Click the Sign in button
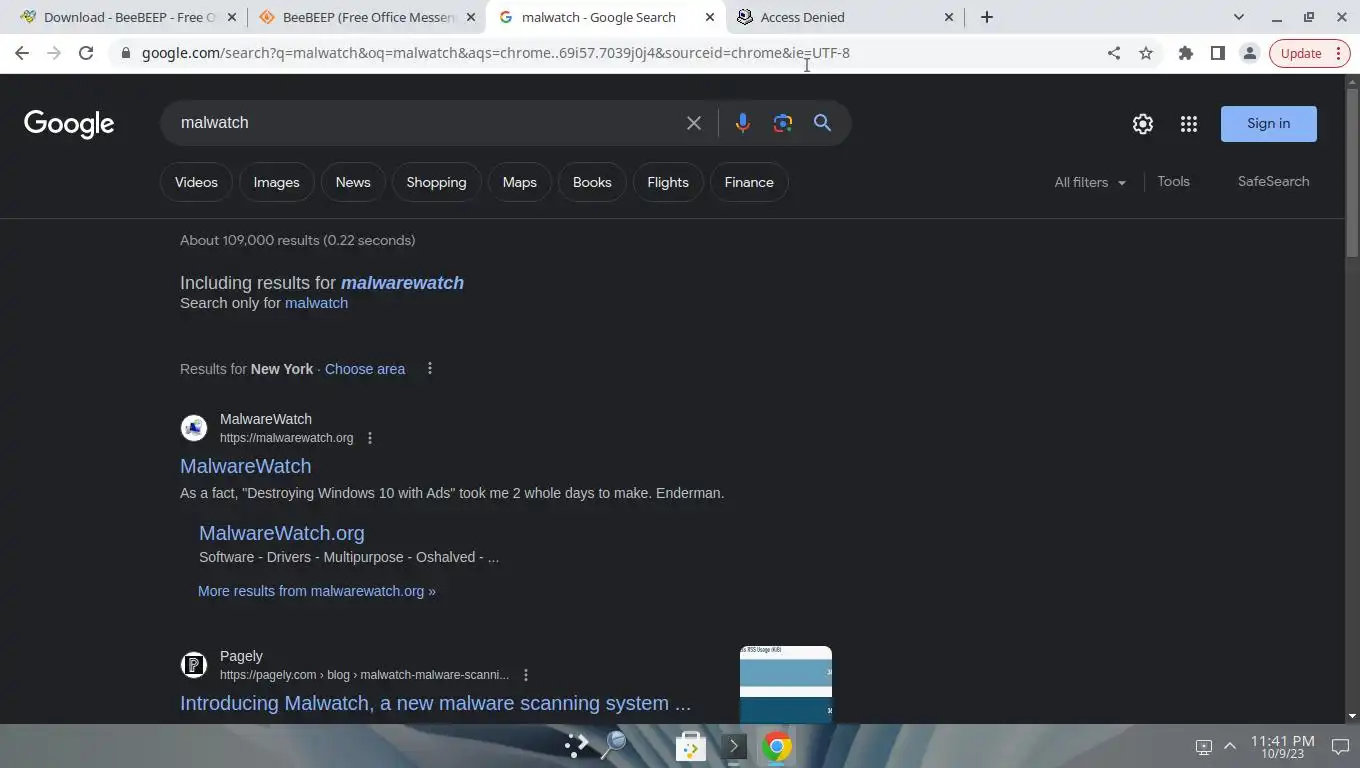This screenshot has width=1360, height=768. (1269, 124)
